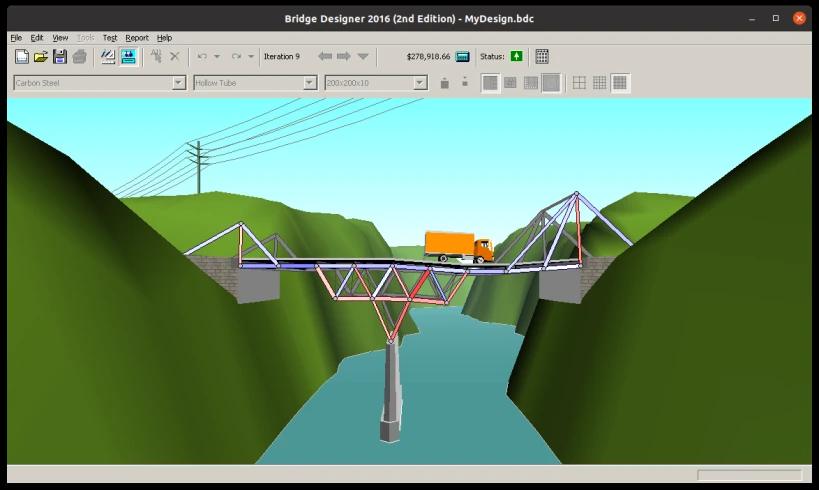The width and height of the screenshot is (819, 490).
Task: Toggle the first member view button
Action: coord(490,83)
